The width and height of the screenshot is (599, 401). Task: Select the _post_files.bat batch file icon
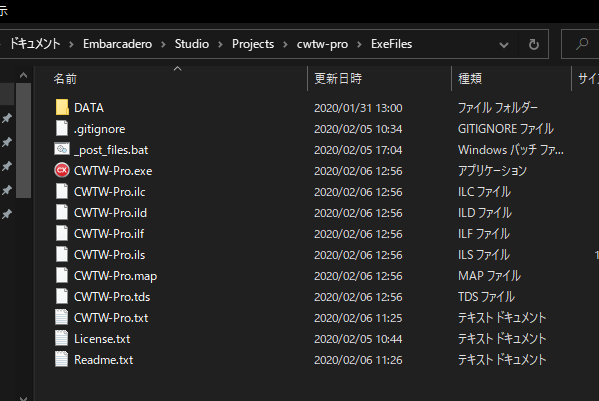pos(62,149)
